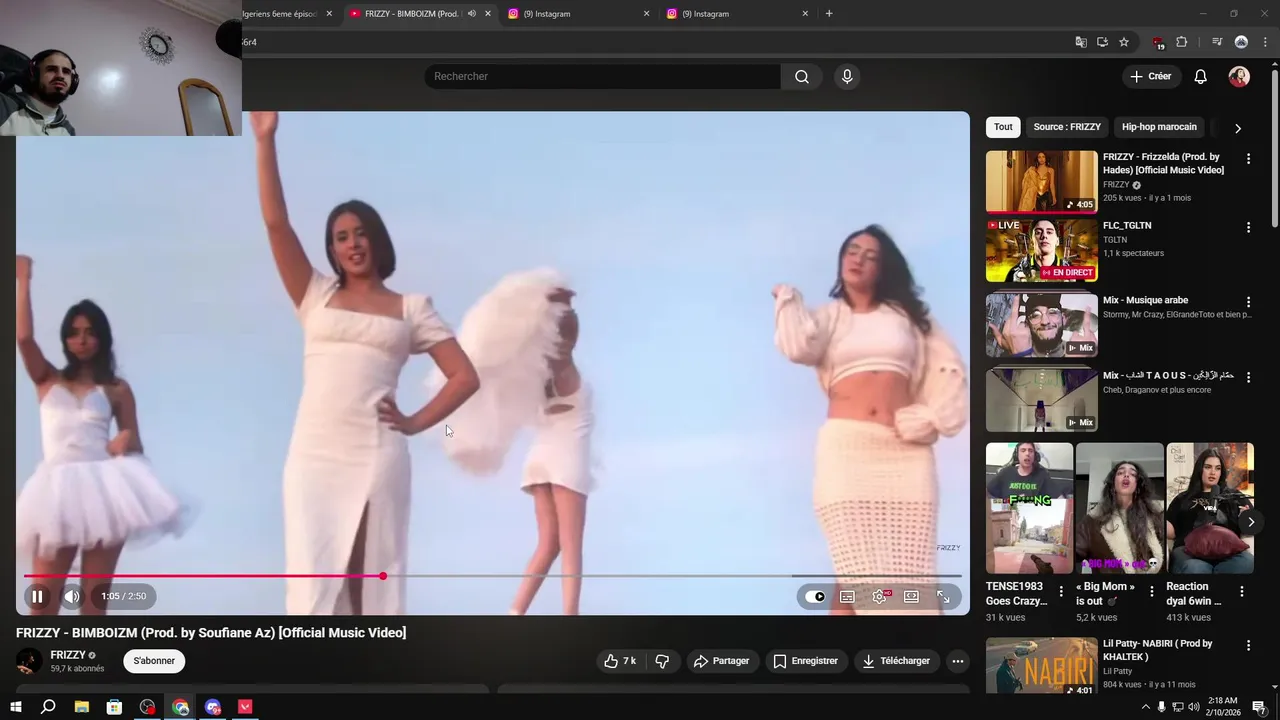Click the red scrubber handle on timeline

coord(383,576)
